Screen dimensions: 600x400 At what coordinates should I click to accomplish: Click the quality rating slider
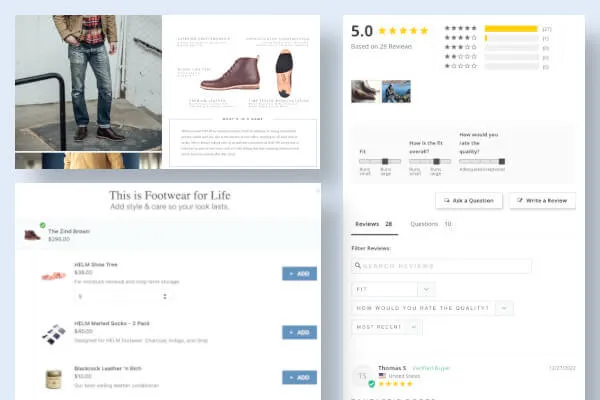click(482, 162)
